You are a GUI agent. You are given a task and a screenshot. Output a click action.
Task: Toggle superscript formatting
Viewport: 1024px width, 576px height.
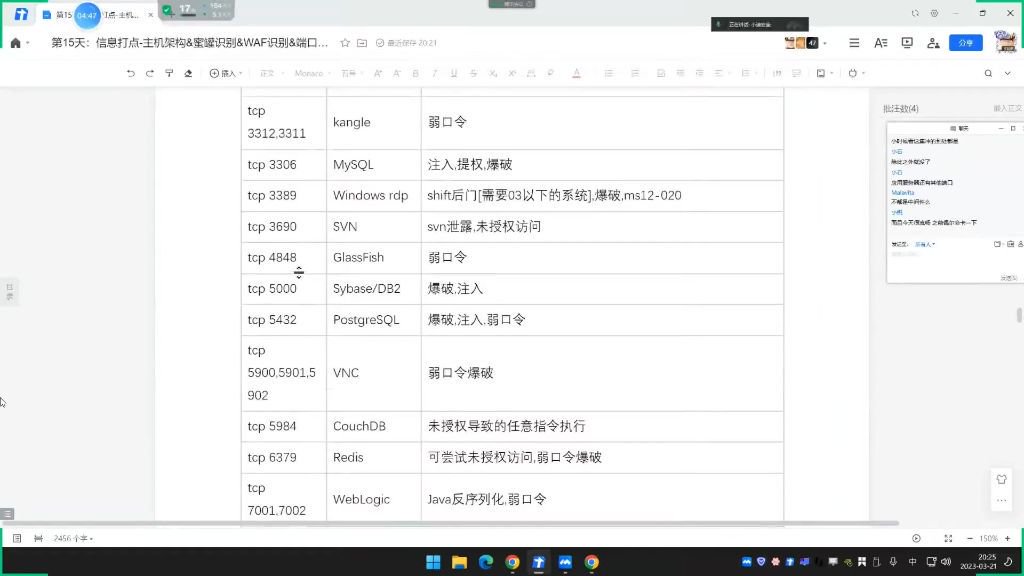pos(512,73)
